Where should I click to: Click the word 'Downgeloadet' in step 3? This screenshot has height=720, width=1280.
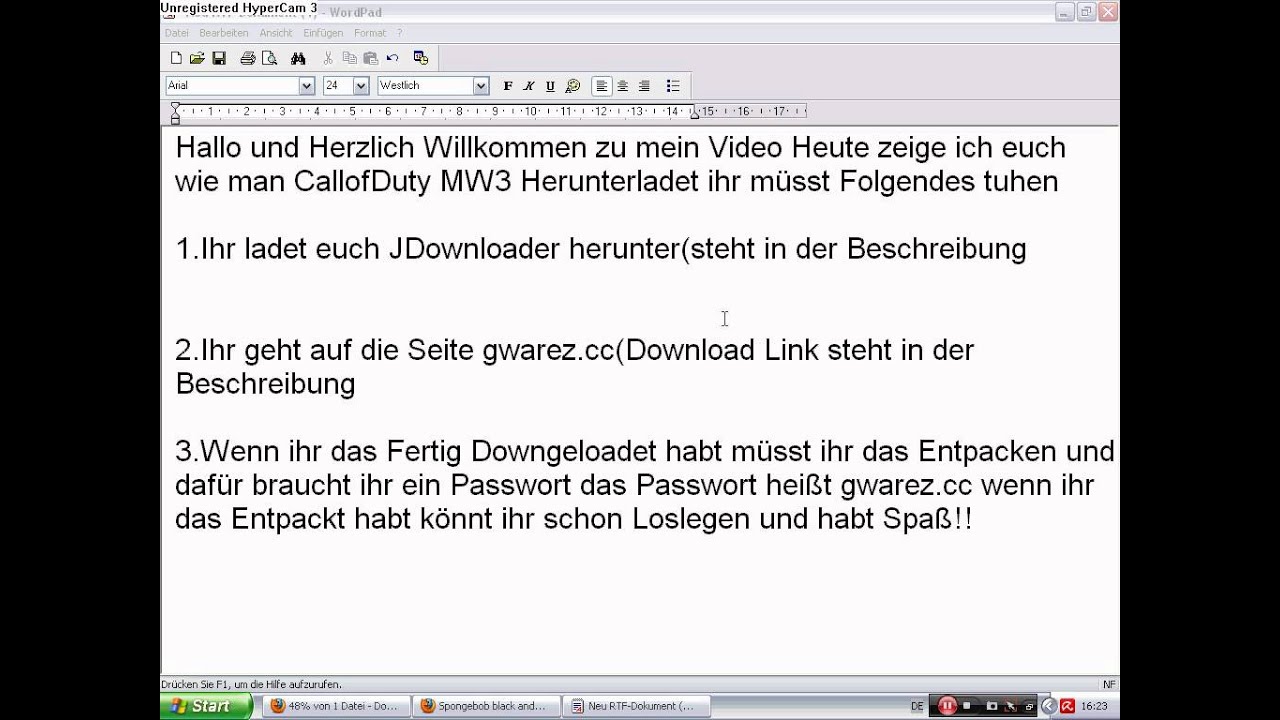tap(565, 452)
